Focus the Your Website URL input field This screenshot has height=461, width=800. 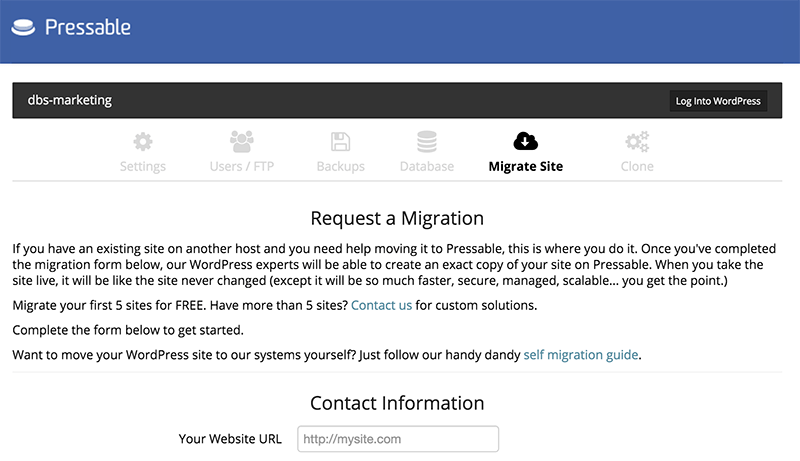coord(397,439)
